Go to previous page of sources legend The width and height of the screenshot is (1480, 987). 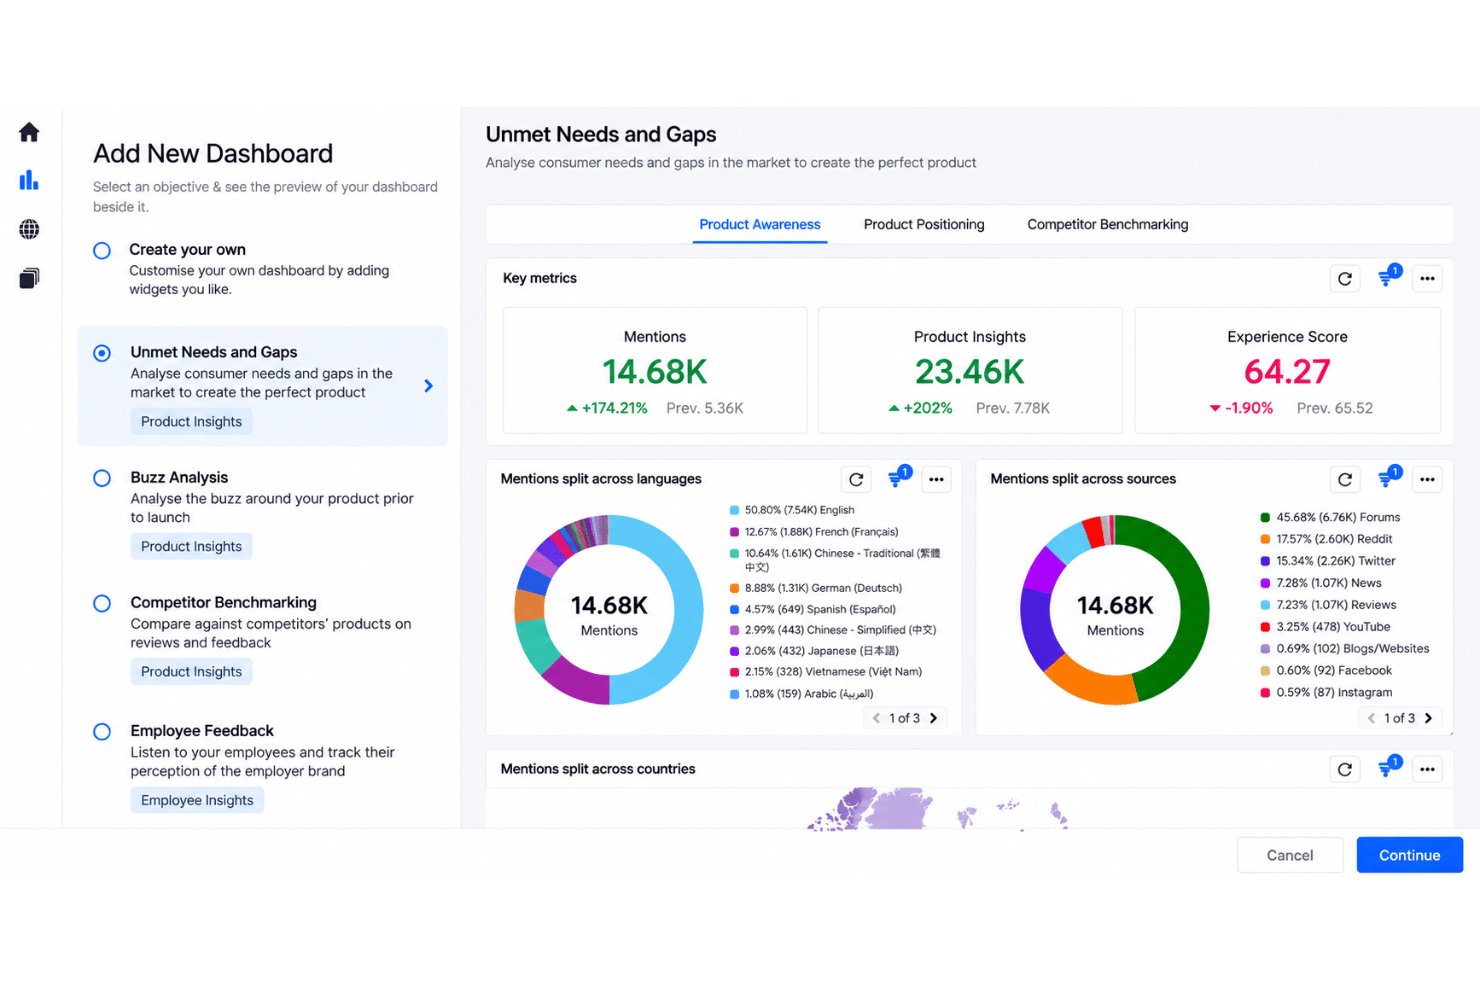[x=1372, y=718]
